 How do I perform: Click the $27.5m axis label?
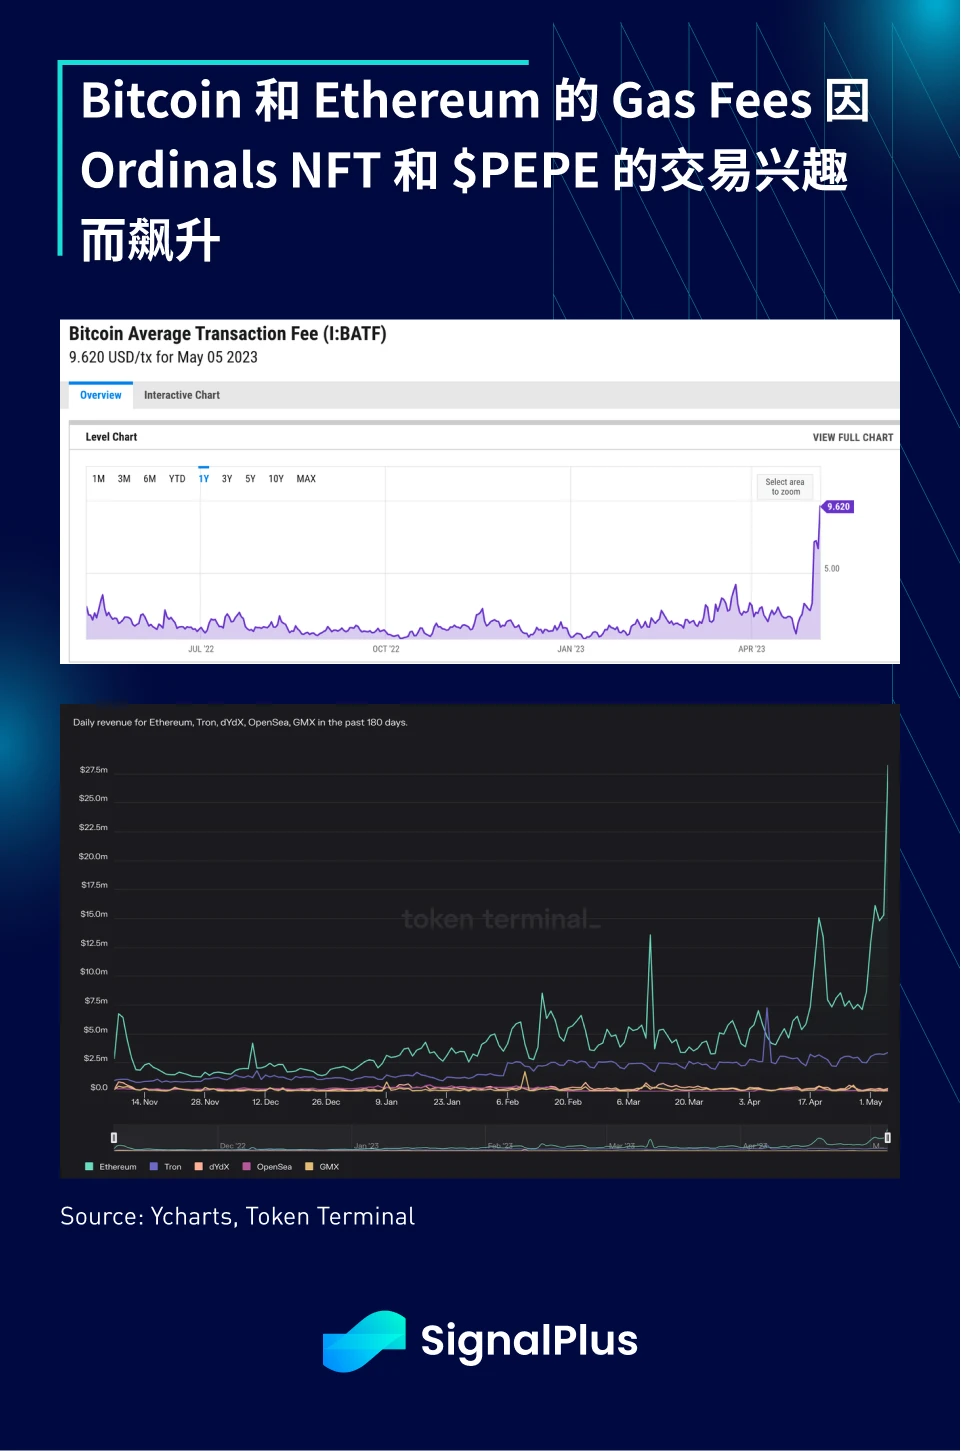(94, 770)
